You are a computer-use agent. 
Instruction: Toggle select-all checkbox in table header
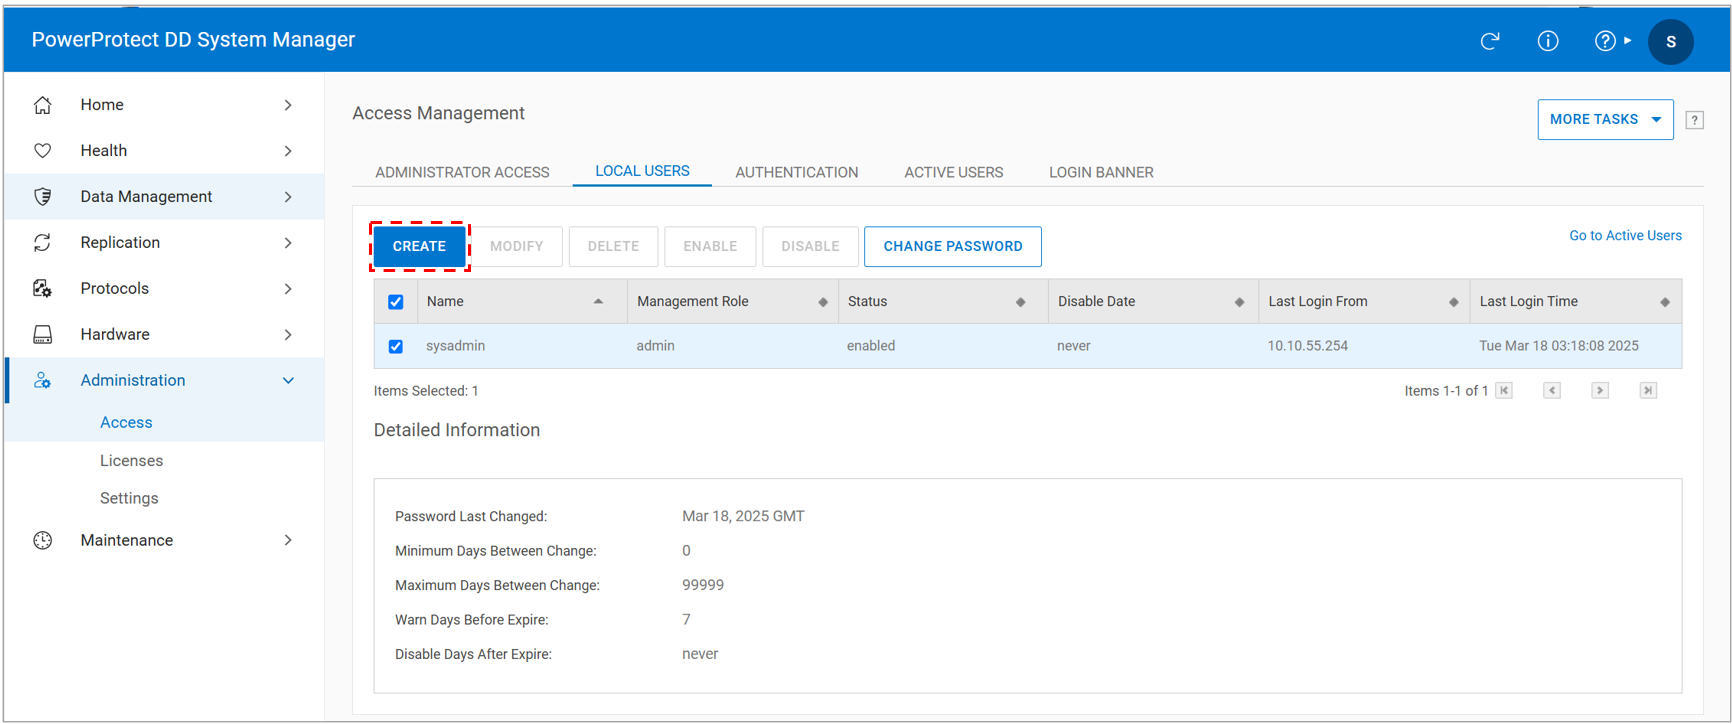(396, 302)
